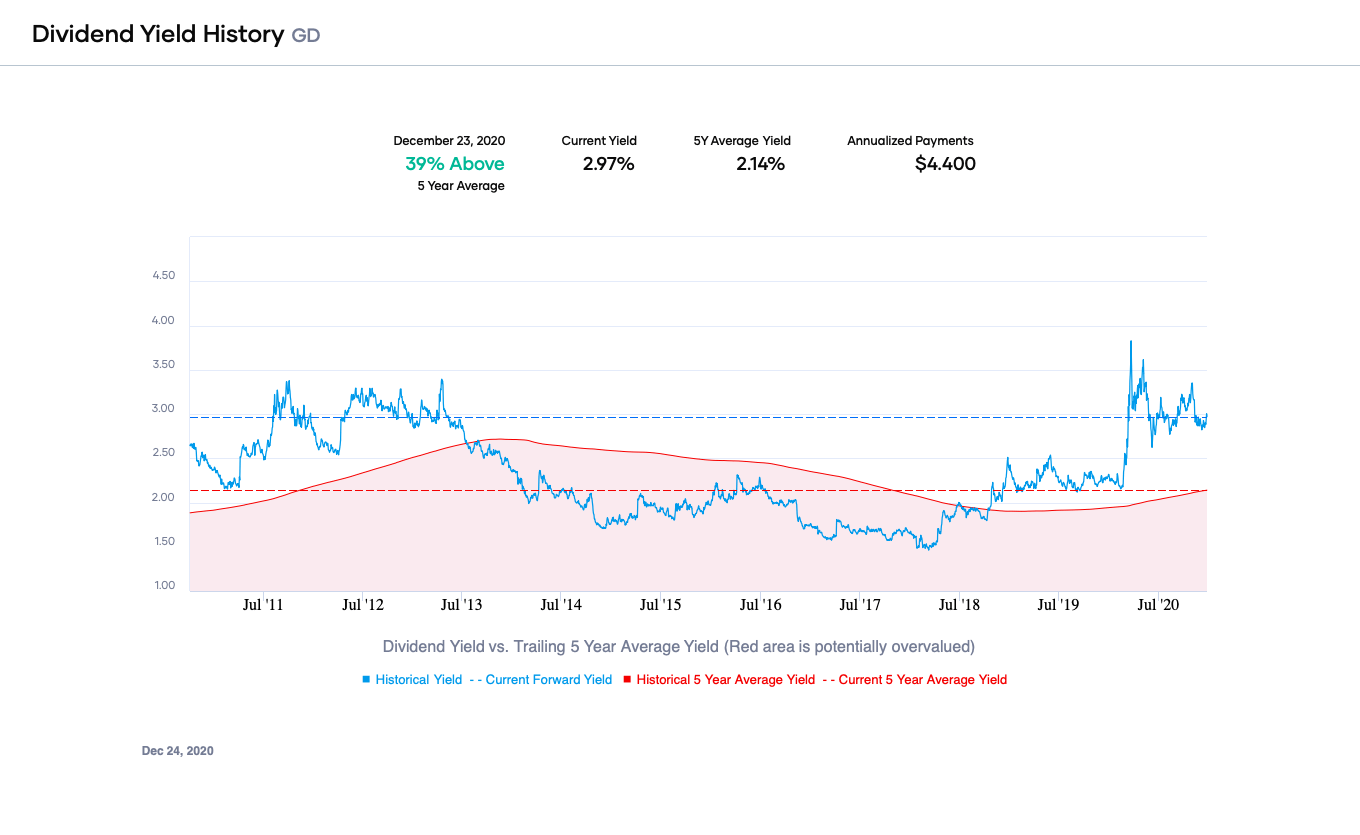The width and height of the screenshot is (1360, 835).
Task: Click the Jul '15 x-axis label
Action: click(x=660, y=605)
